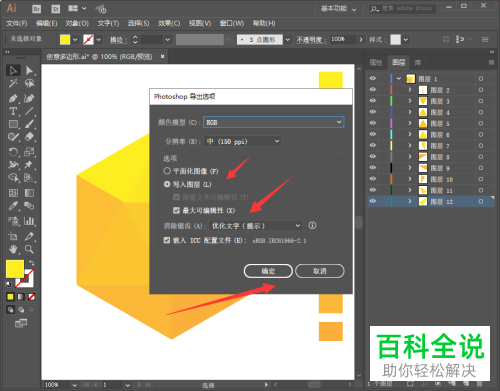The width and height of the screenshot is (500, 391).
Task: Select the None color mode button
Action: pyautogui.click(x=32, y=296)
